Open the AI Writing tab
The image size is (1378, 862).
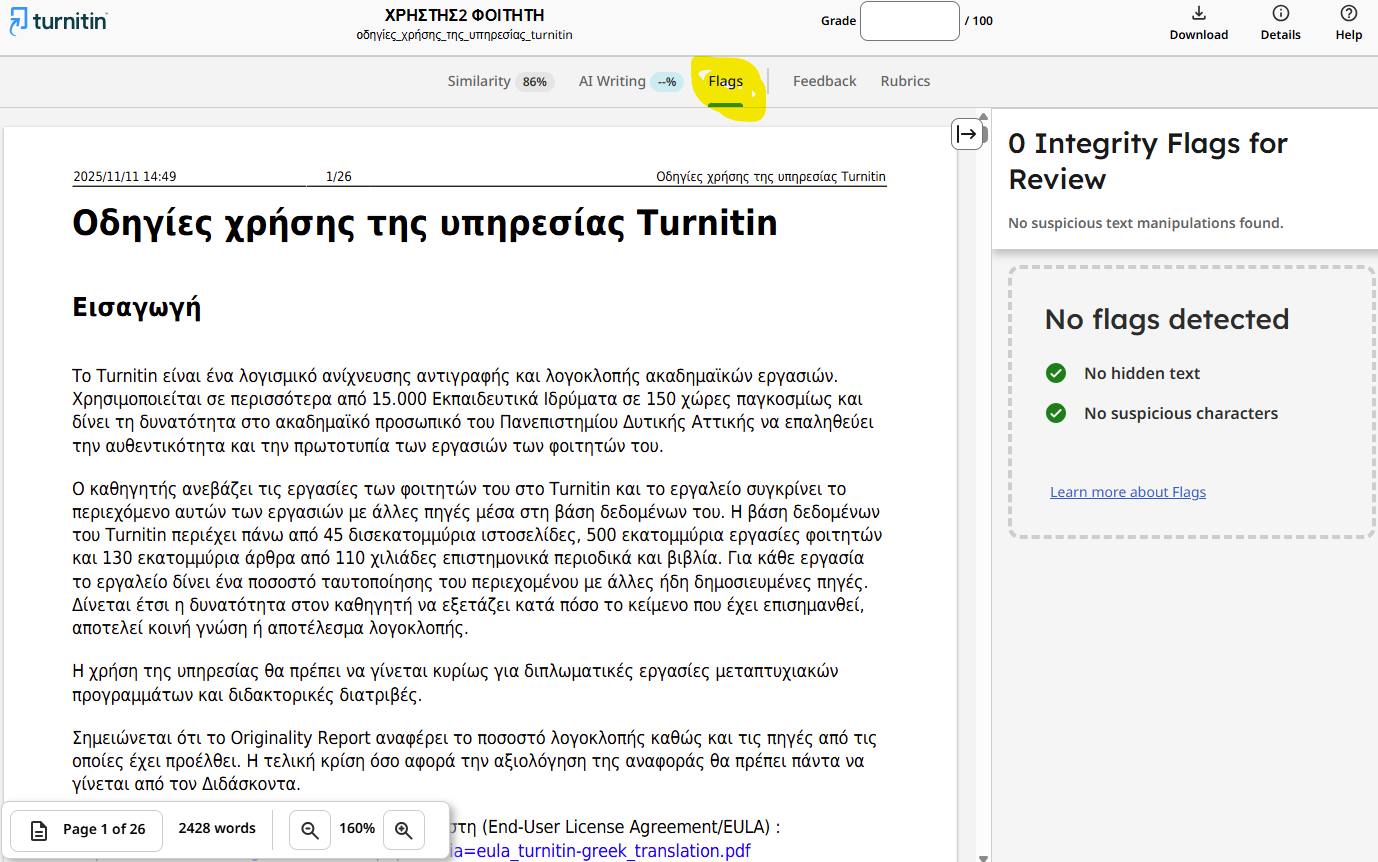(x=612, y=82)
